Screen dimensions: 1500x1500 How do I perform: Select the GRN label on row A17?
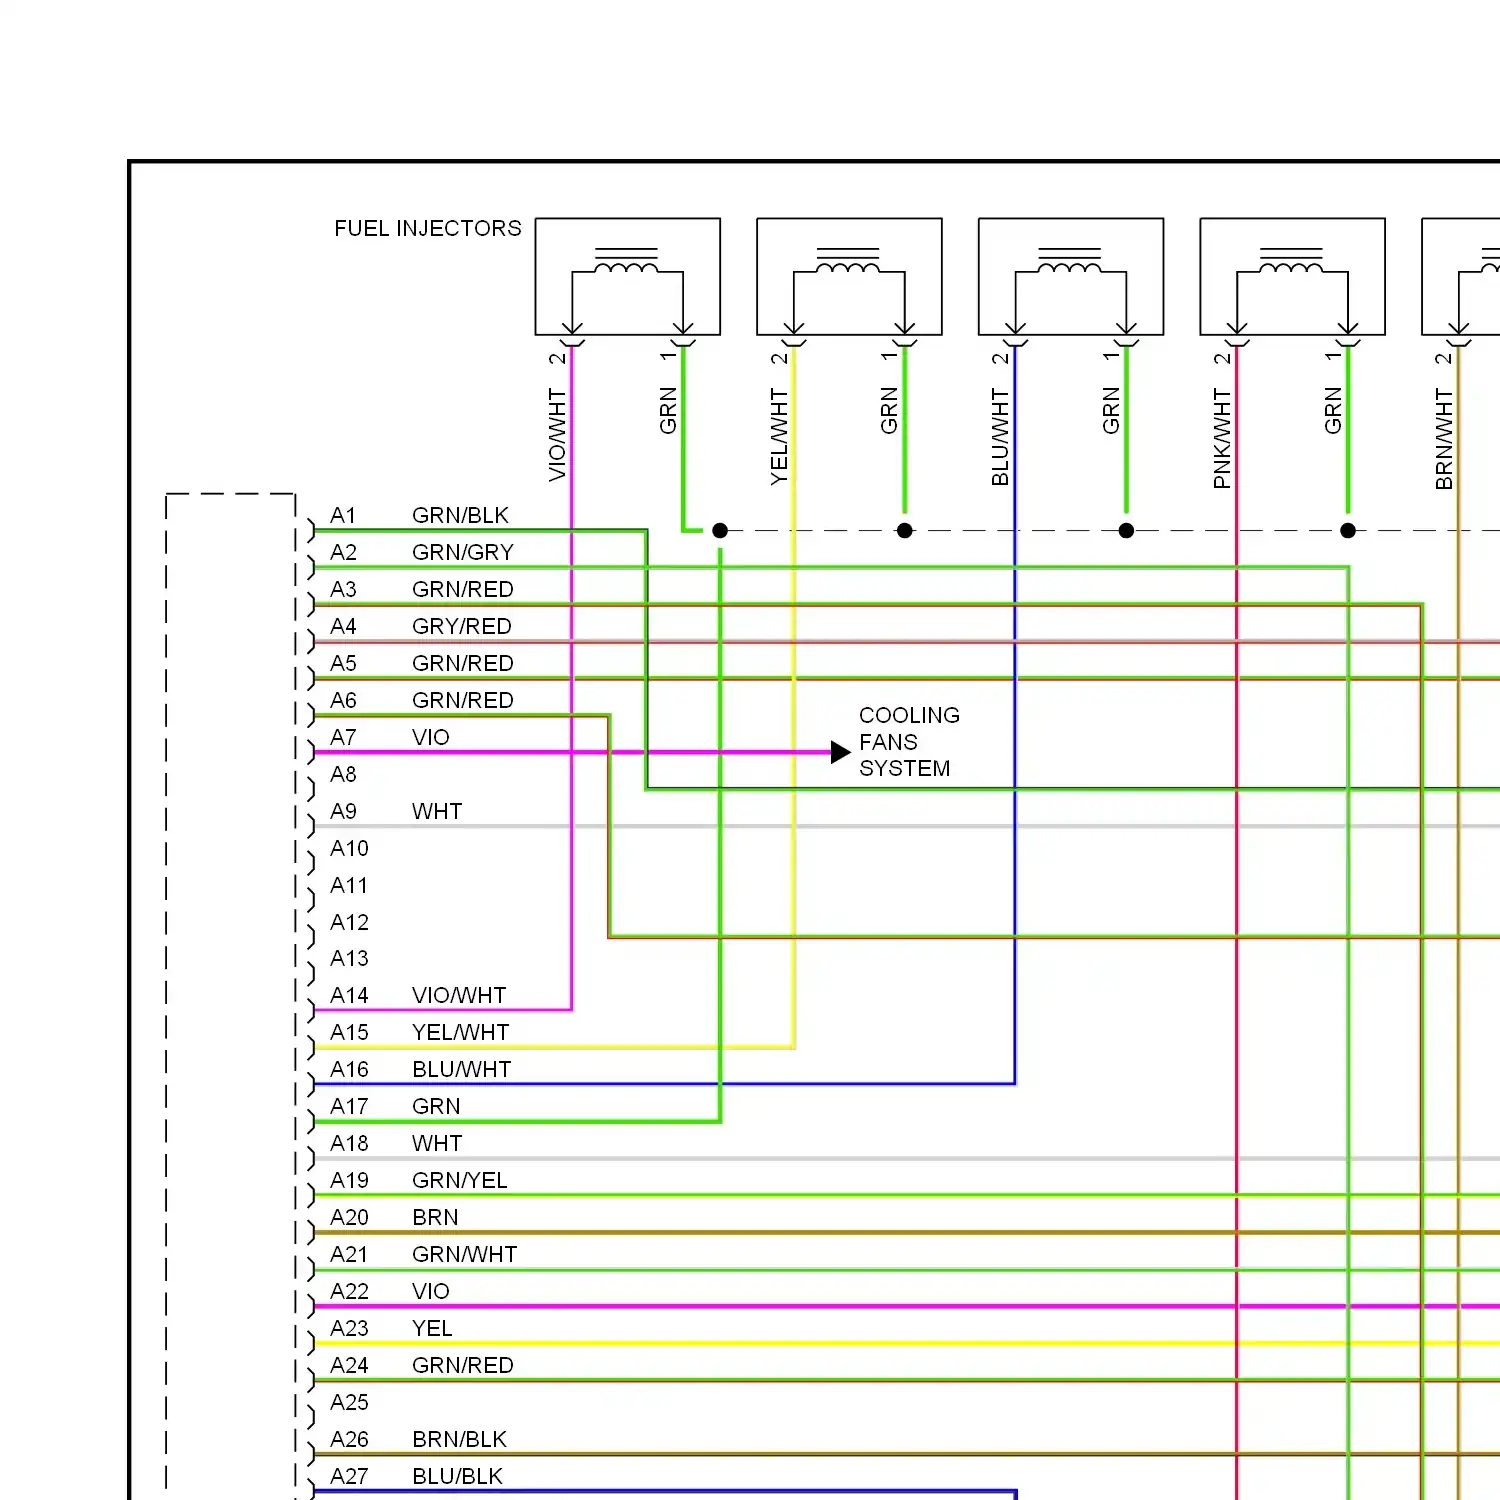click(x=436, y=1107)
